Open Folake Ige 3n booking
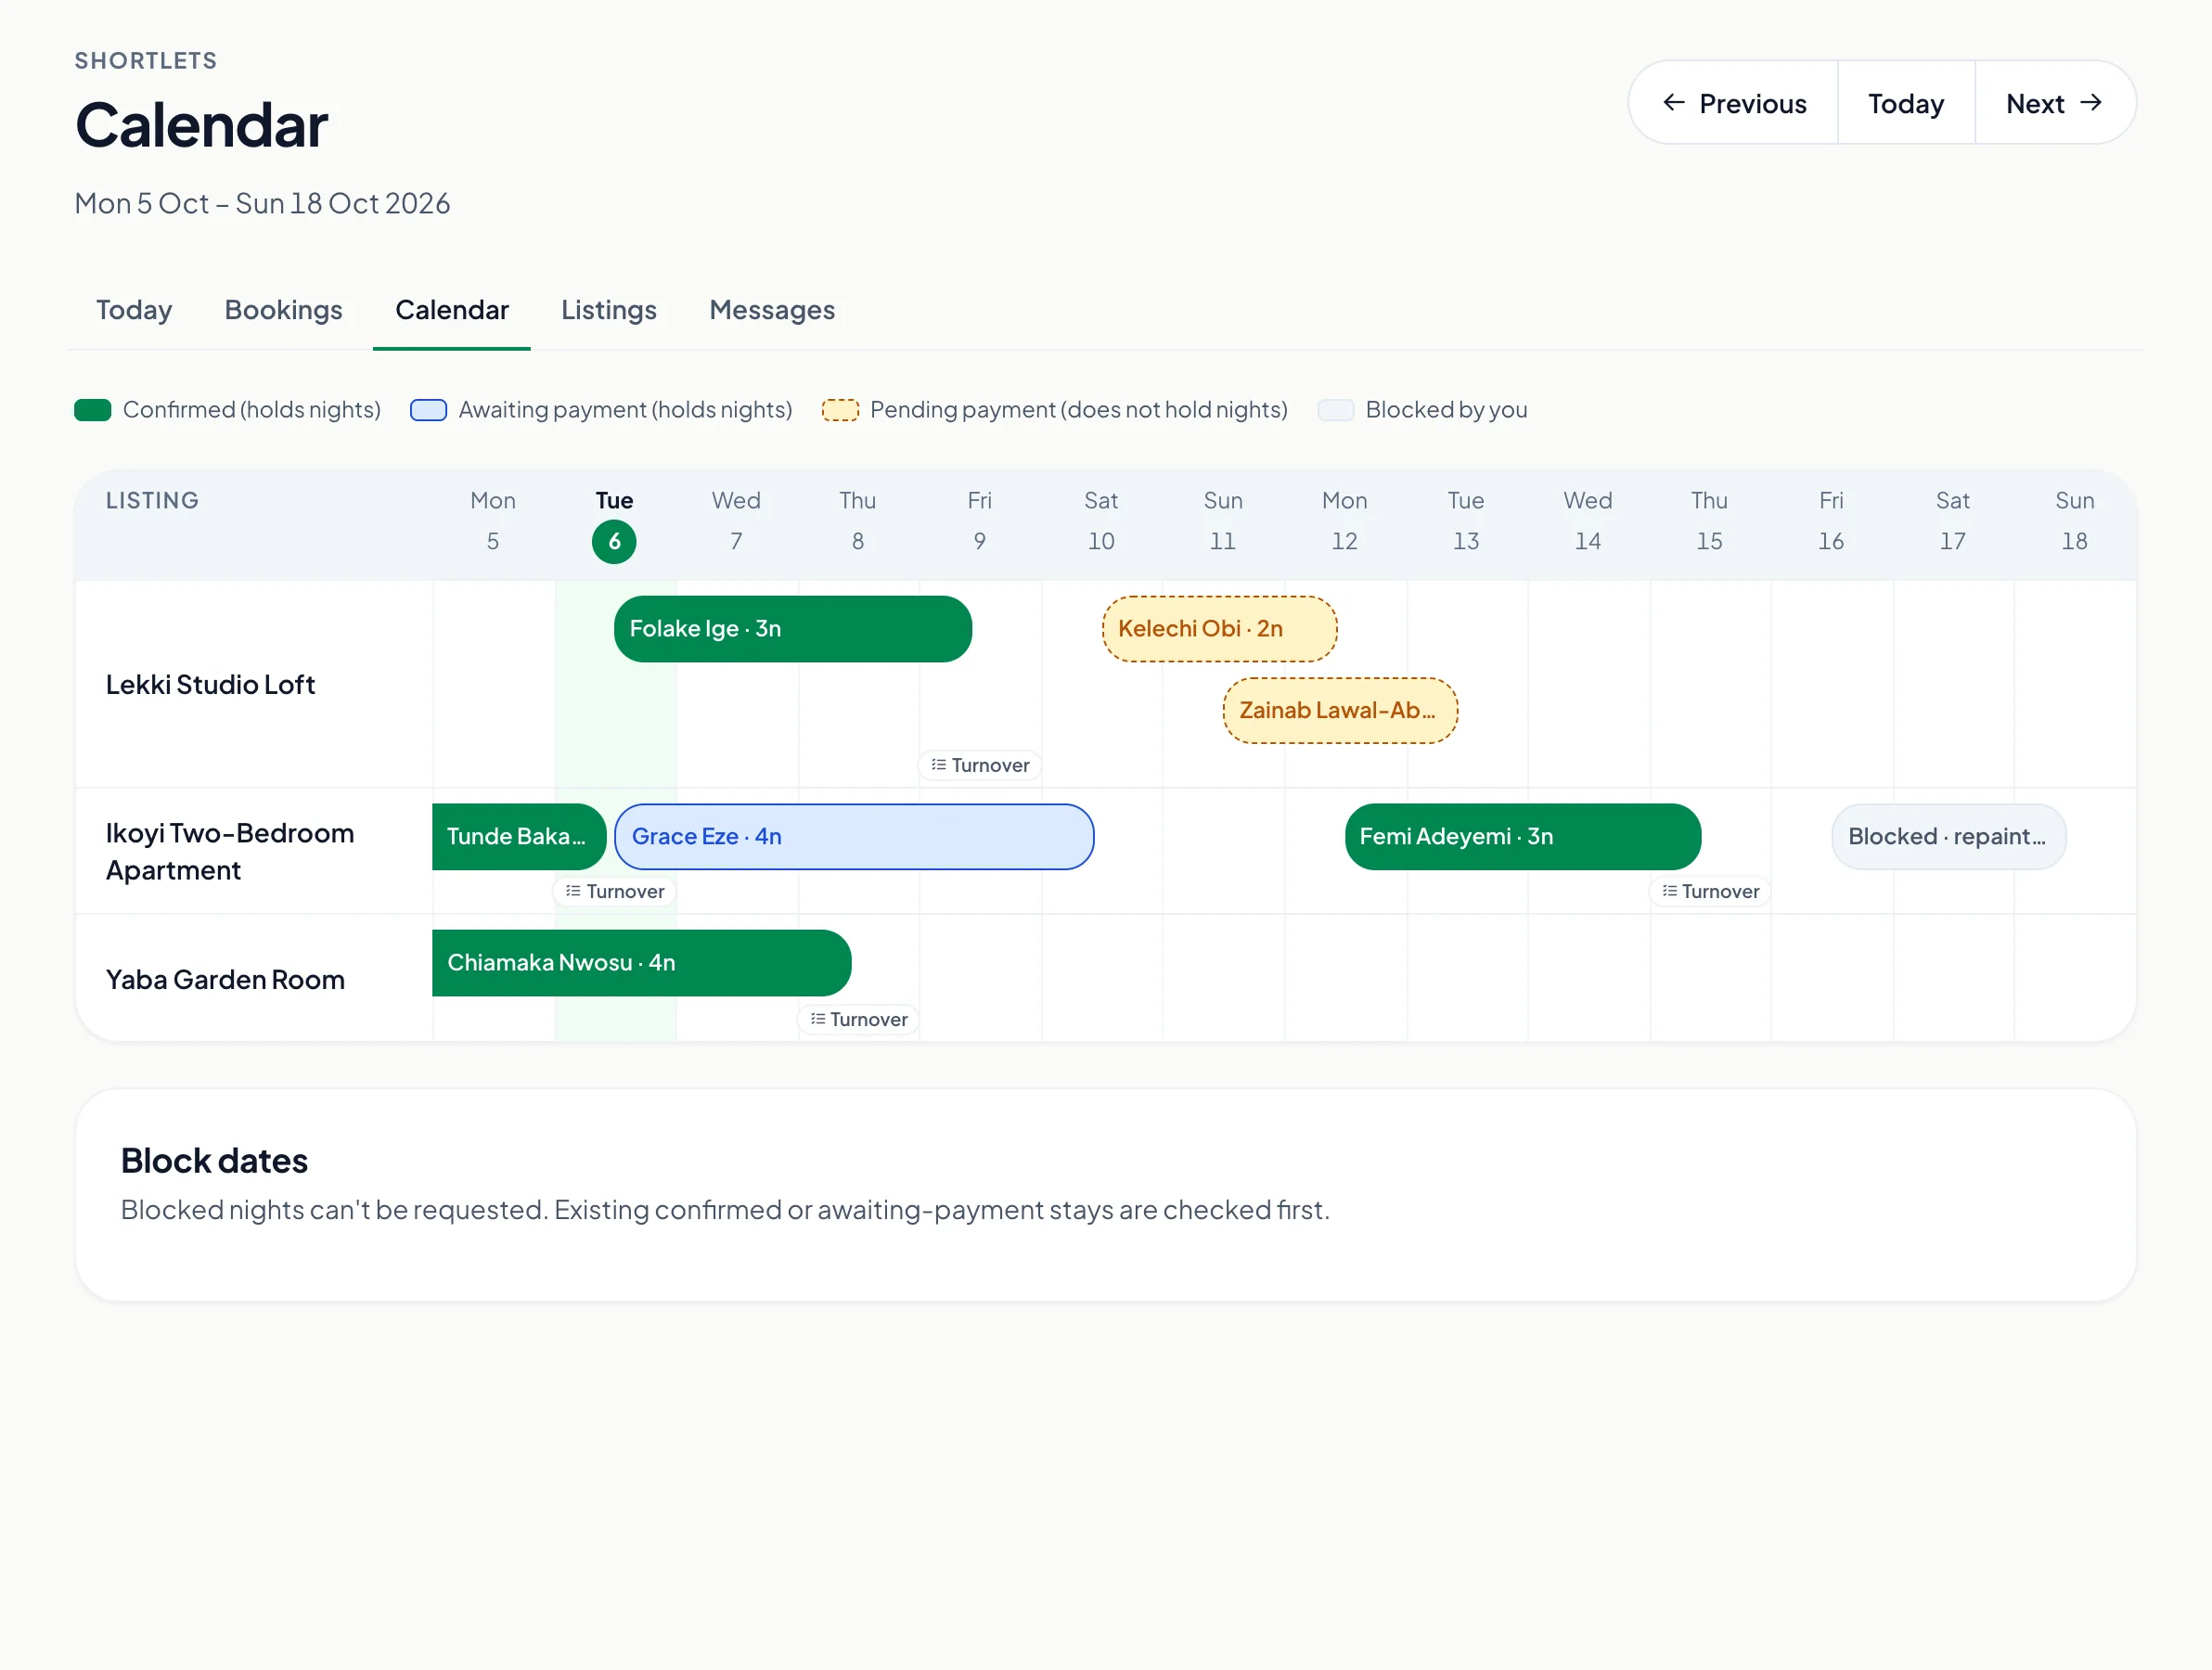Viewport: 2212px width, 1670px height. tap(793, 629)
